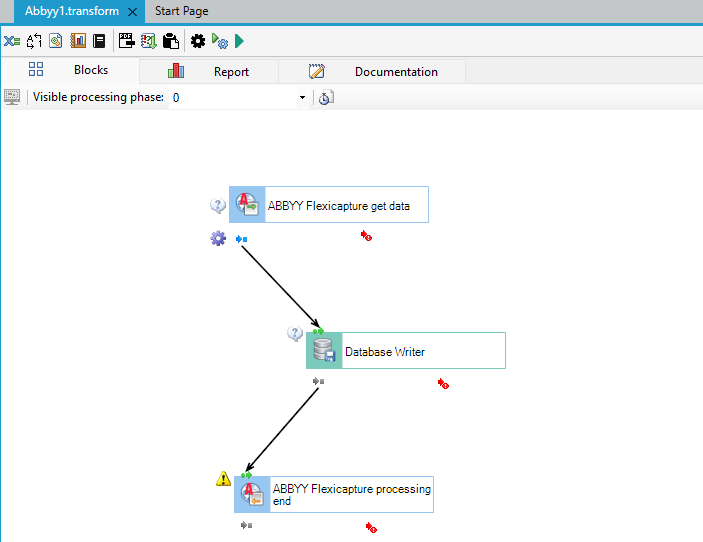The width and height of the screenshot is (703, 542).
Task: Click the PDF export toolbar icon
Action: click(126, 41)
